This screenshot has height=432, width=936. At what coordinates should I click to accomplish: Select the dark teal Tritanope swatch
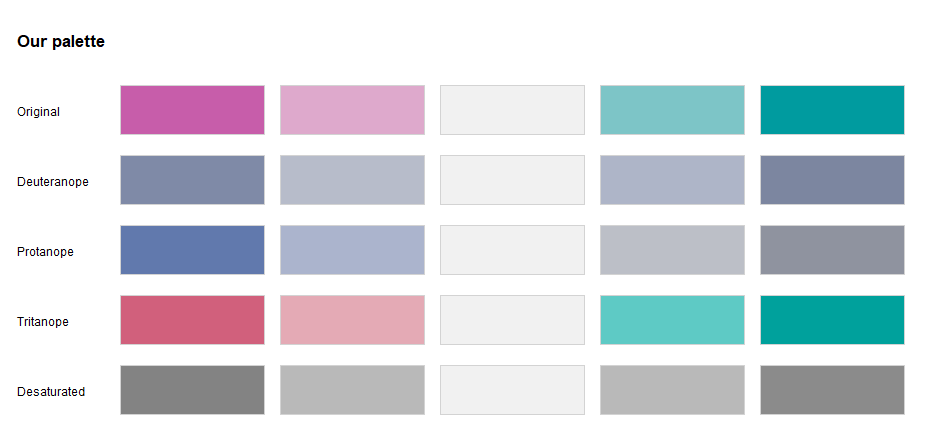pos(832,320)
